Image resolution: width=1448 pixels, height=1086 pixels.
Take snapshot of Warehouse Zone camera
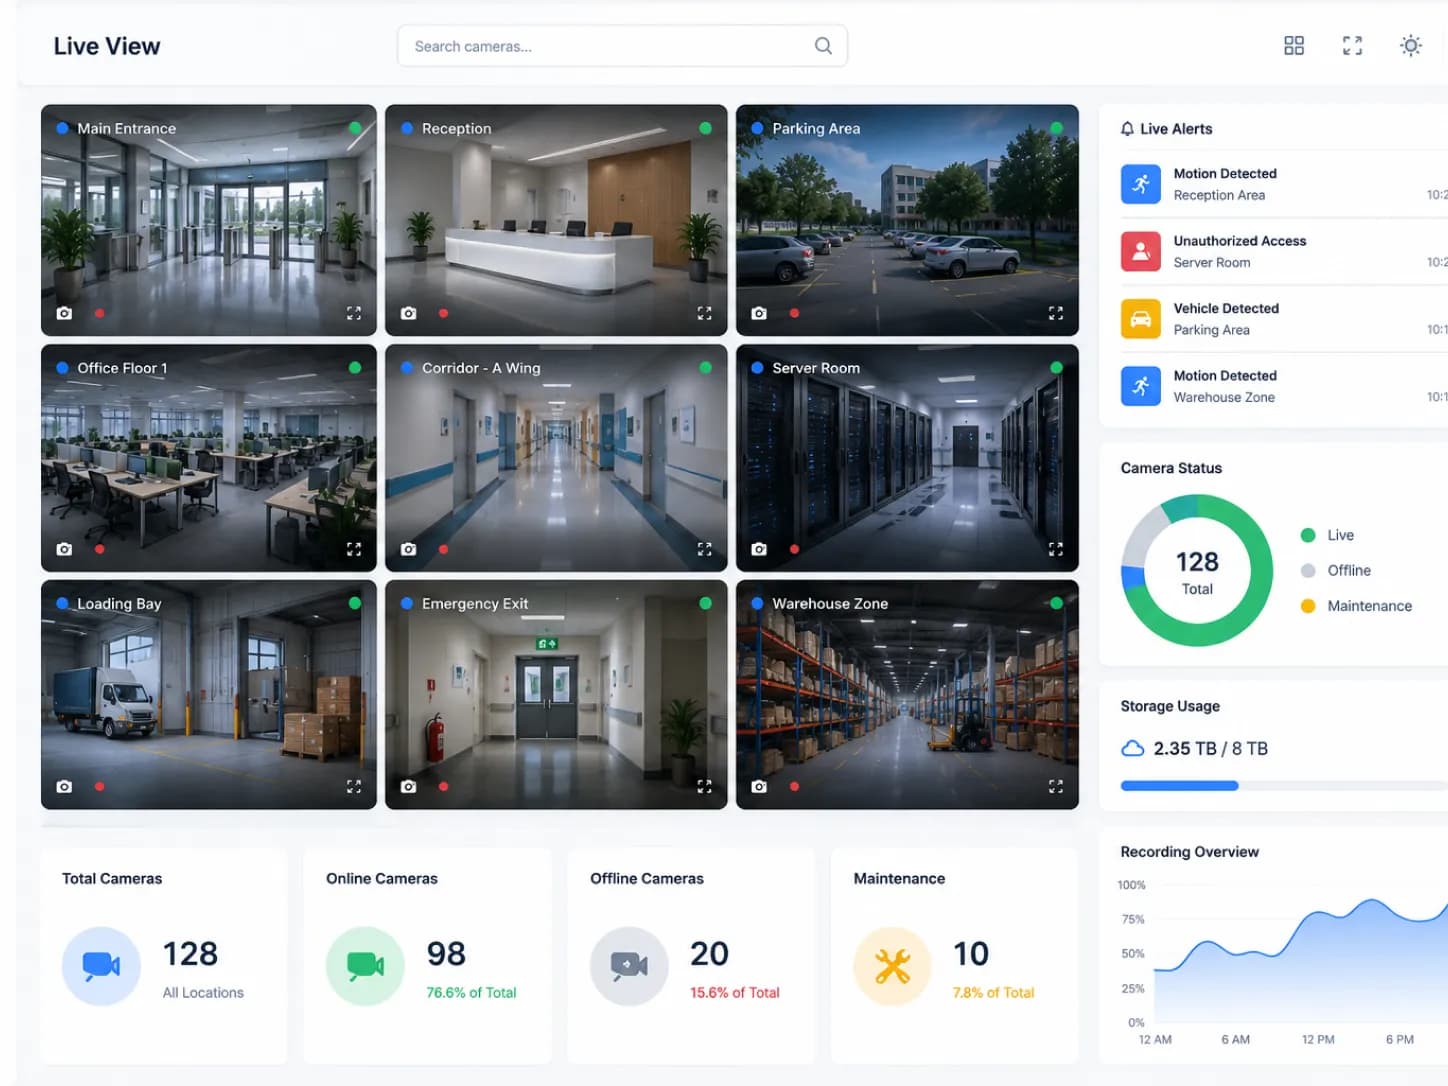click(759, 787)
